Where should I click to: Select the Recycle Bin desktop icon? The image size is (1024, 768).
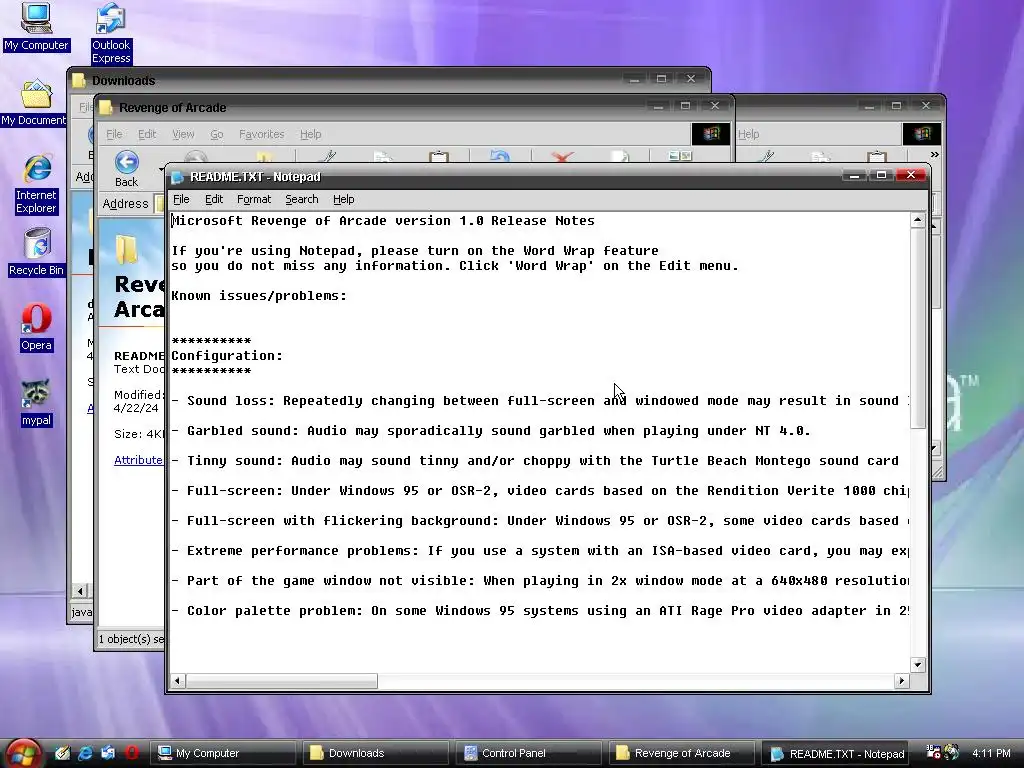37,253
